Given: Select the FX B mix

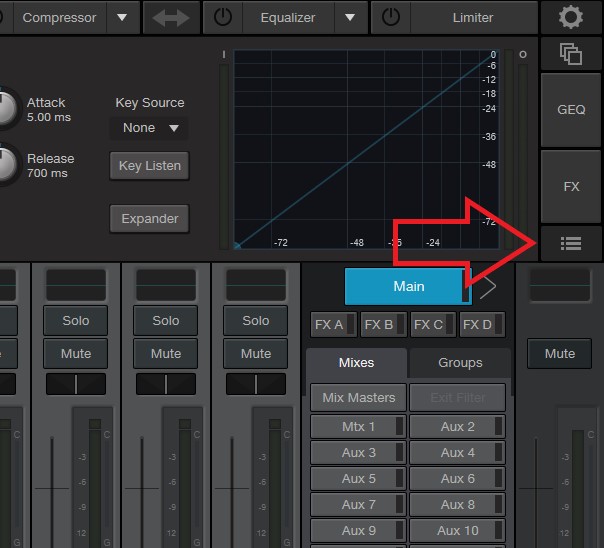Looking at the screenshot, I should click(x=383, y=325).
